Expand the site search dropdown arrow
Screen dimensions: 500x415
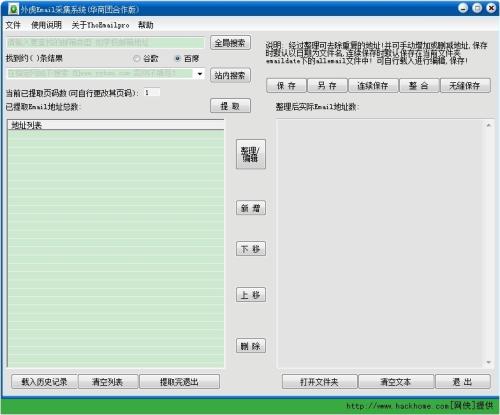tap(200, 74)
